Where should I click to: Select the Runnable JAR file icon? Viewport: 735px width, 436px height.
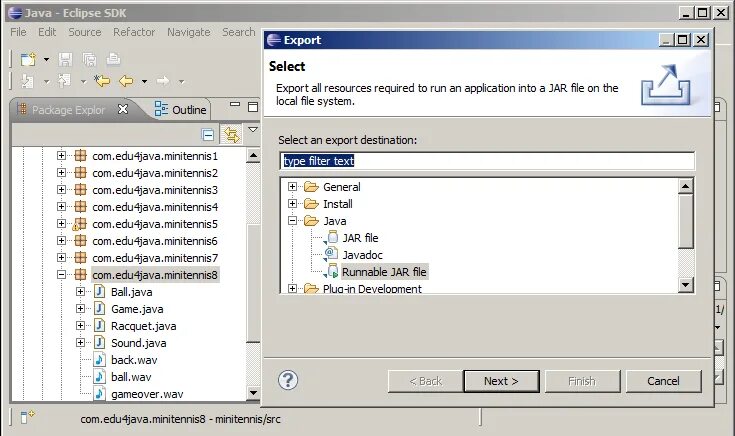pos(331,271)
